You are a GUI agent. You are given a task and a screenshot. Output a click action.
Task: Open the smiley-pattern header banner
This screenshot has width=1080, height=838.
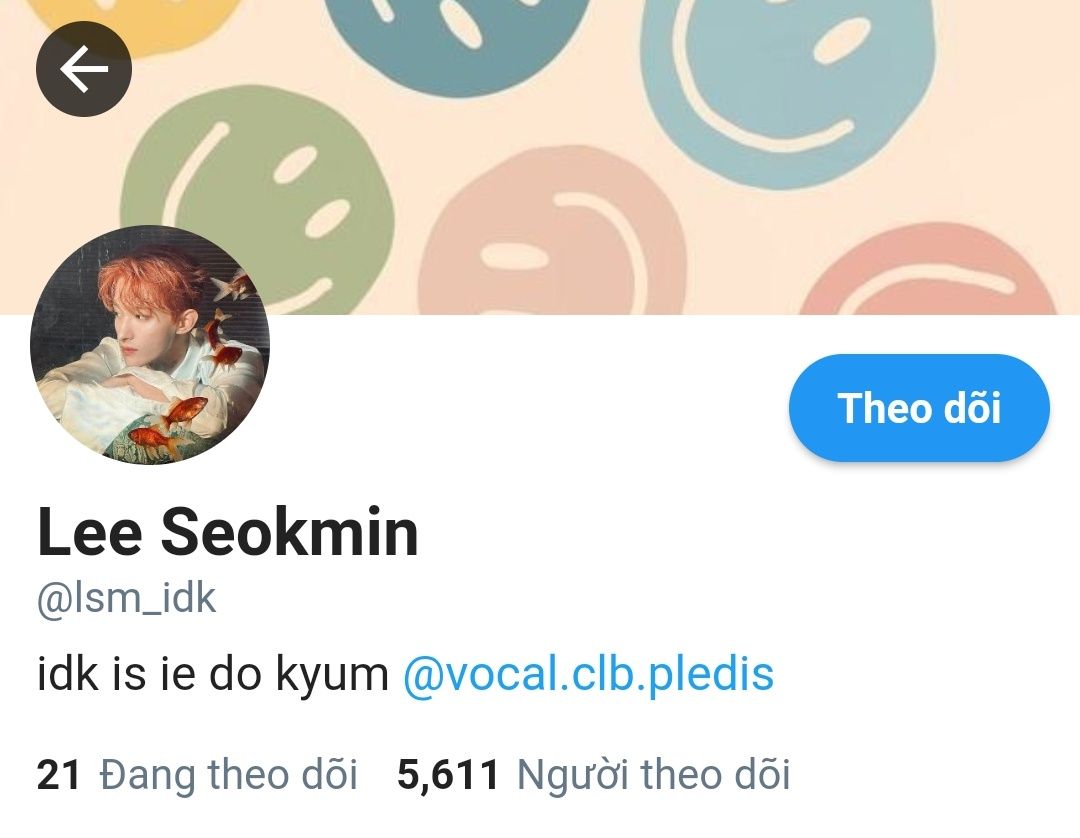click(540, 157)
